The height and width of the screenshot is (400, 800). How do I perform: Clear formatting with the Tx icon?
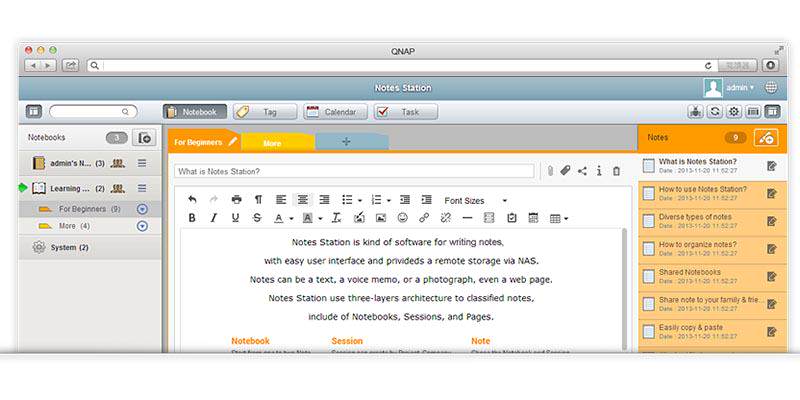click(336, 218)
